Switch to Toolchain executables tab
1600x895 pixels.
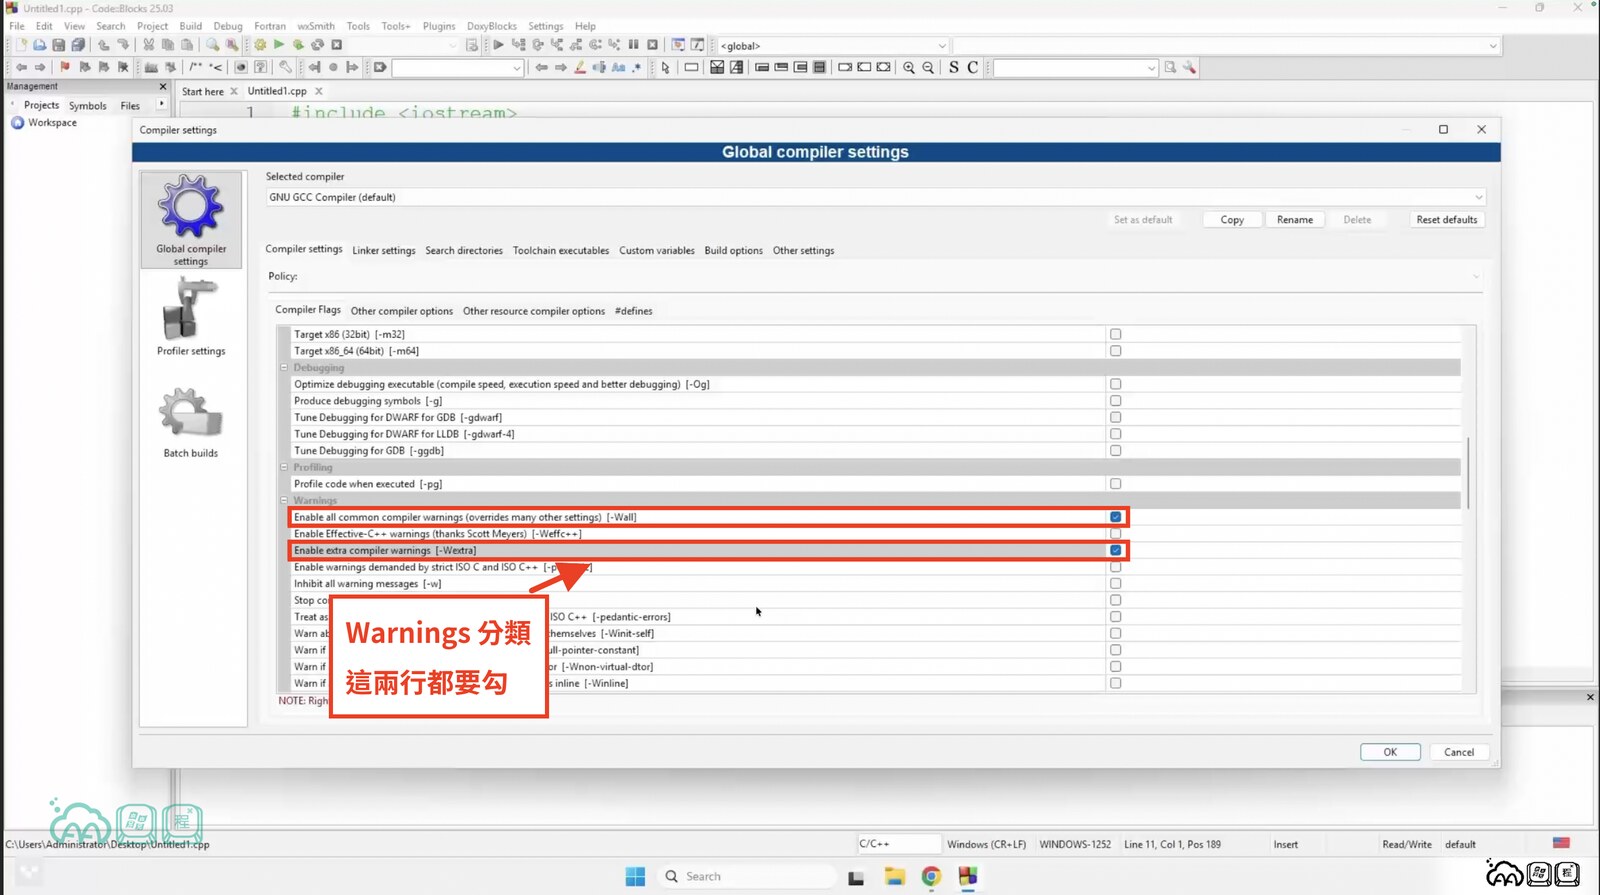[x=561, y=251]
